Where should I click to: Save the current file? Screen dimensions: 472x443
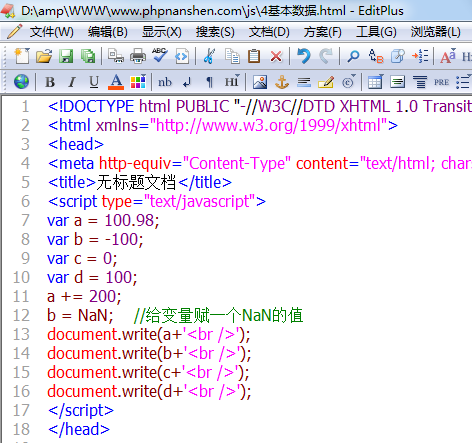[66, 56]
